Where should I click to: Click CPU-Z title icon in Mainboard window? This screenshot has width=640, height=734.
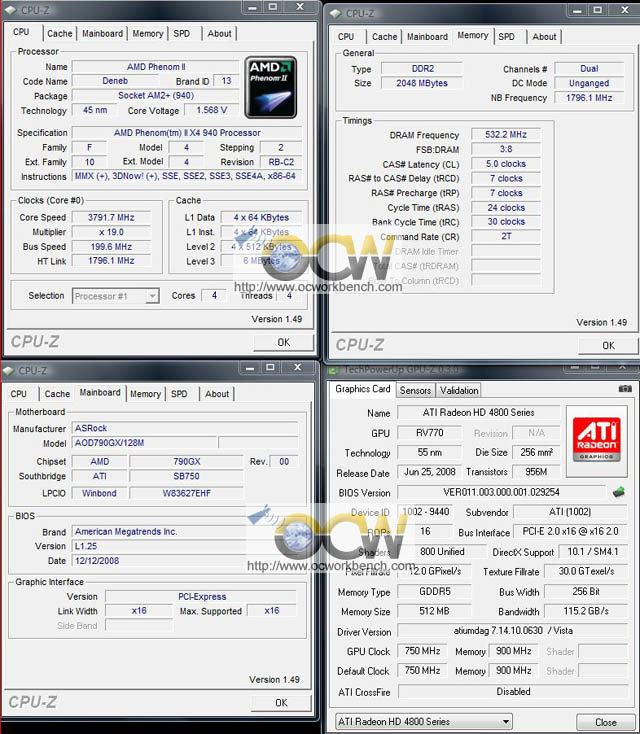8,371
